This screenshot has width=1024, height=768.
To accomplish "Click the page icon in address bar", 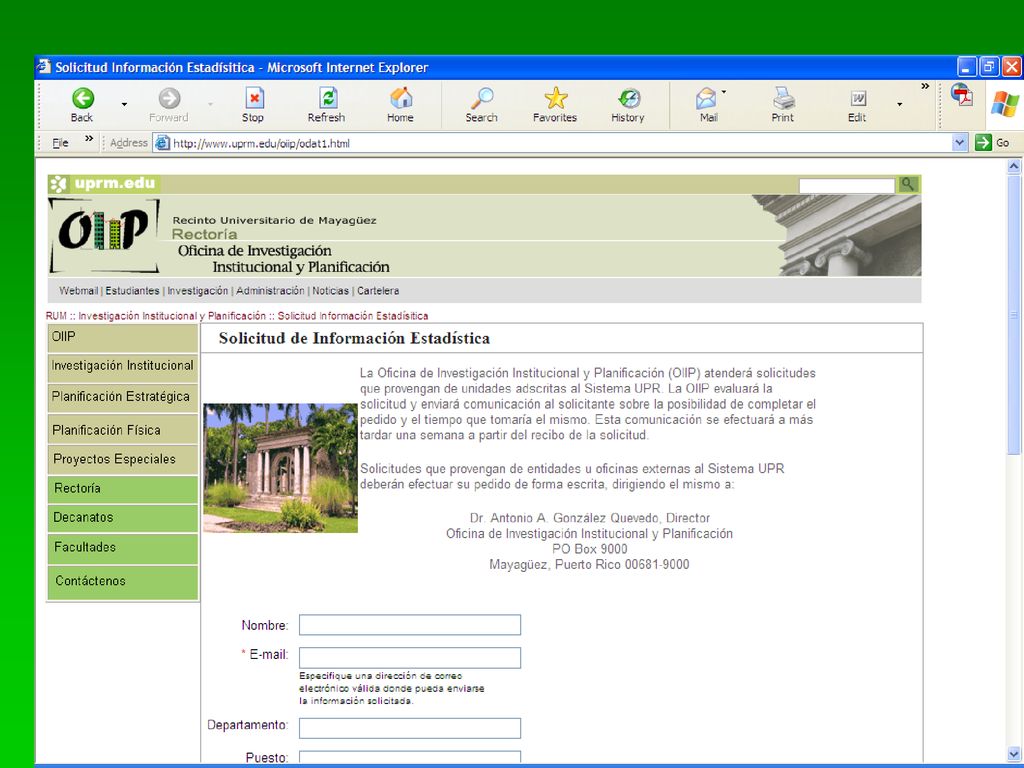I will tap(162, 143).
